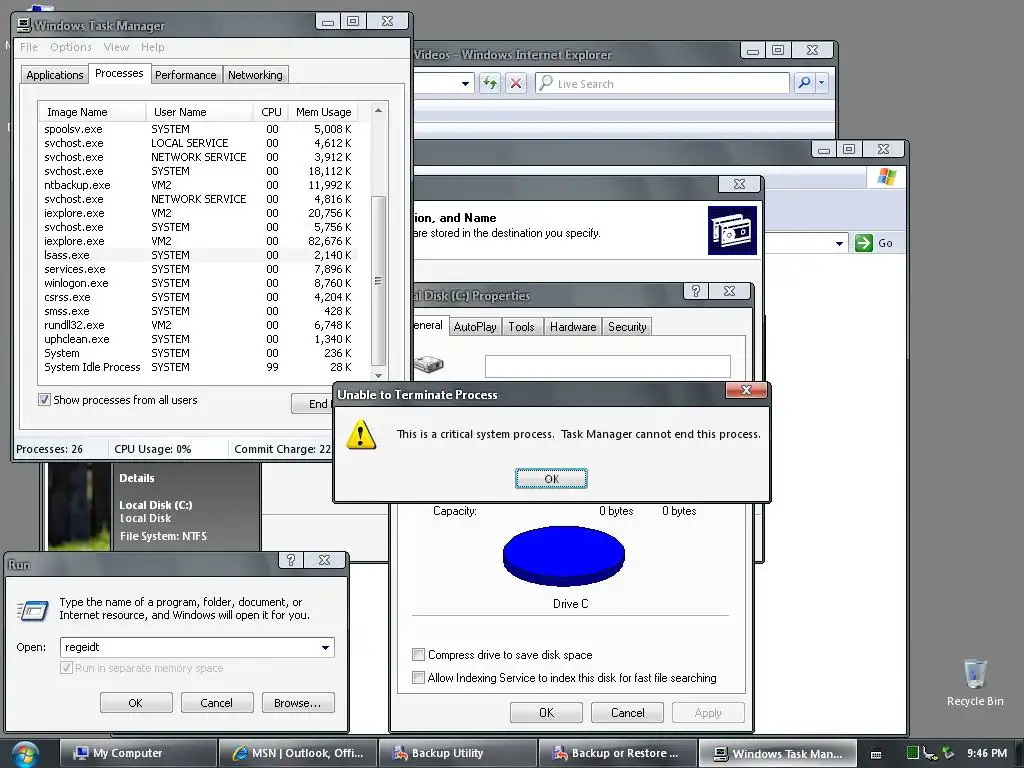Sort processes by the CPU column
This screenshot has width=1024, height=768.
[270, 112]
